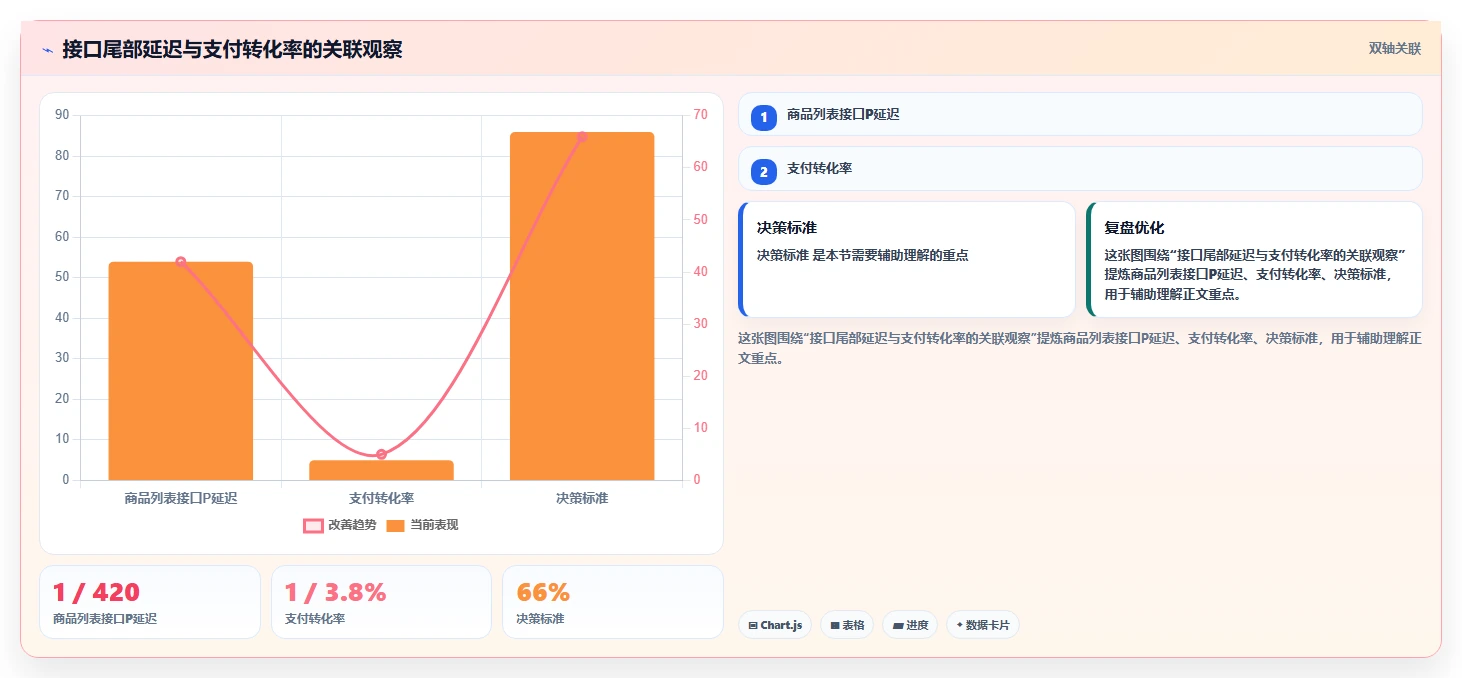Viewport: 1462px width, 678px height.
Task: Click the summary paragraph below the cards
Action: coord(1080,348)
